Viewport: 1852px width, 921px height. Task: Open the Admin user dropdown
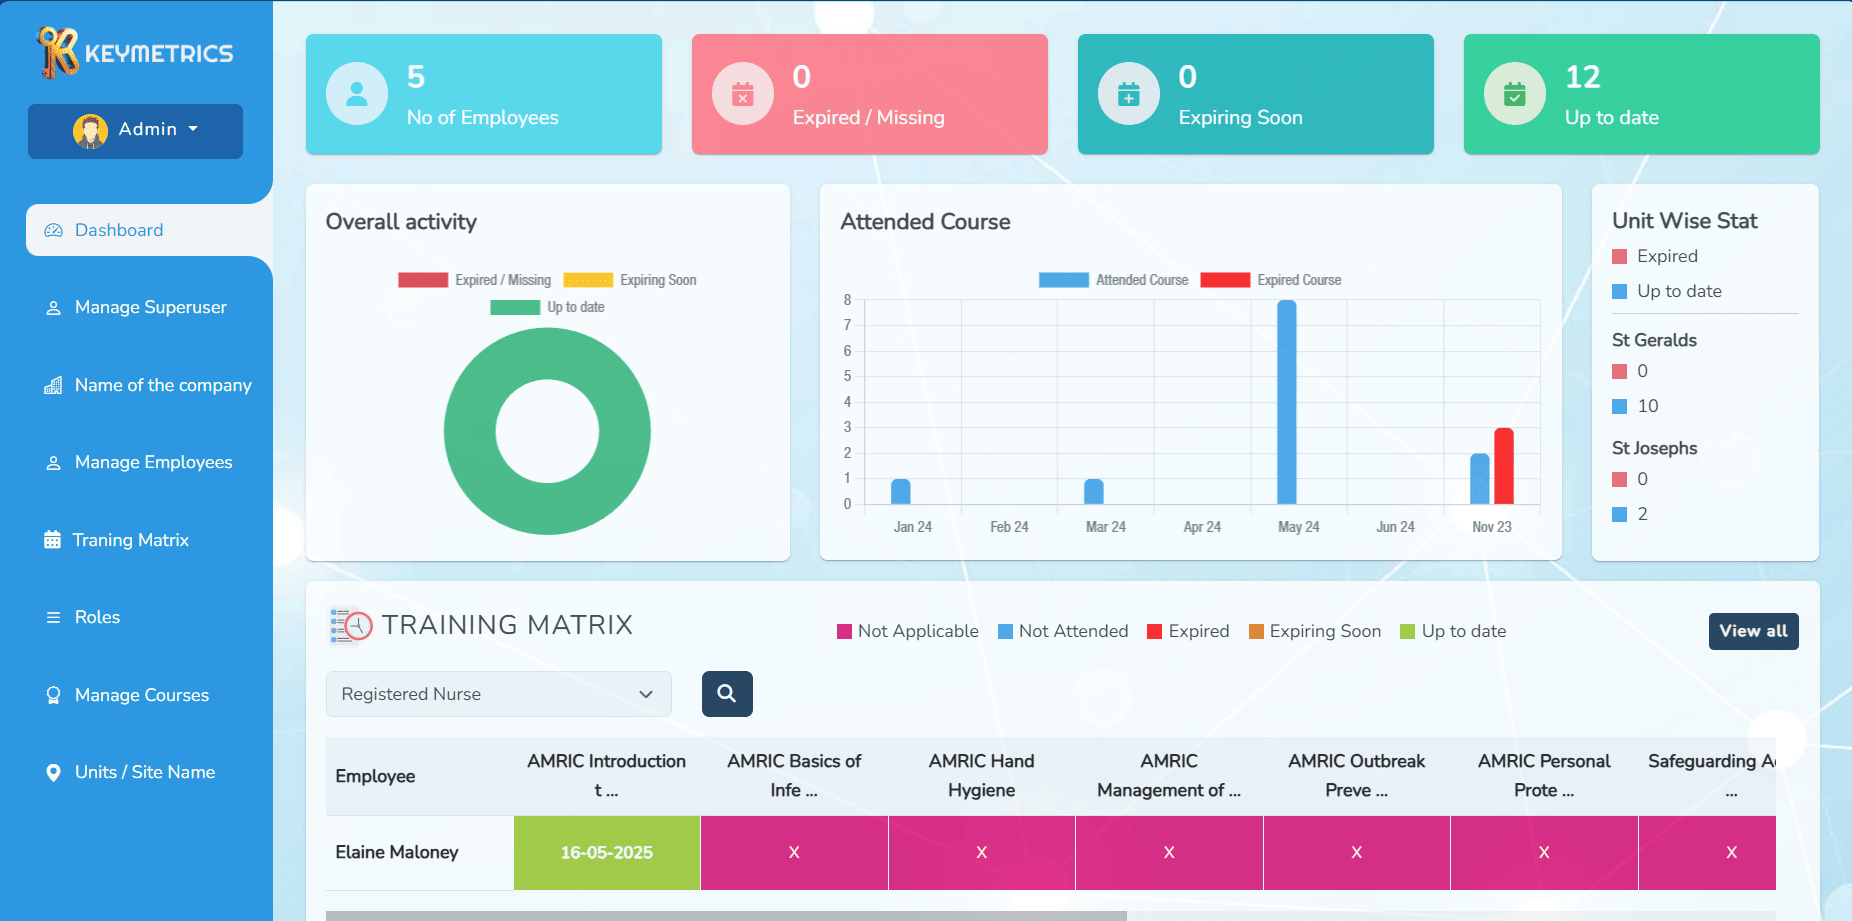(135, 131)
